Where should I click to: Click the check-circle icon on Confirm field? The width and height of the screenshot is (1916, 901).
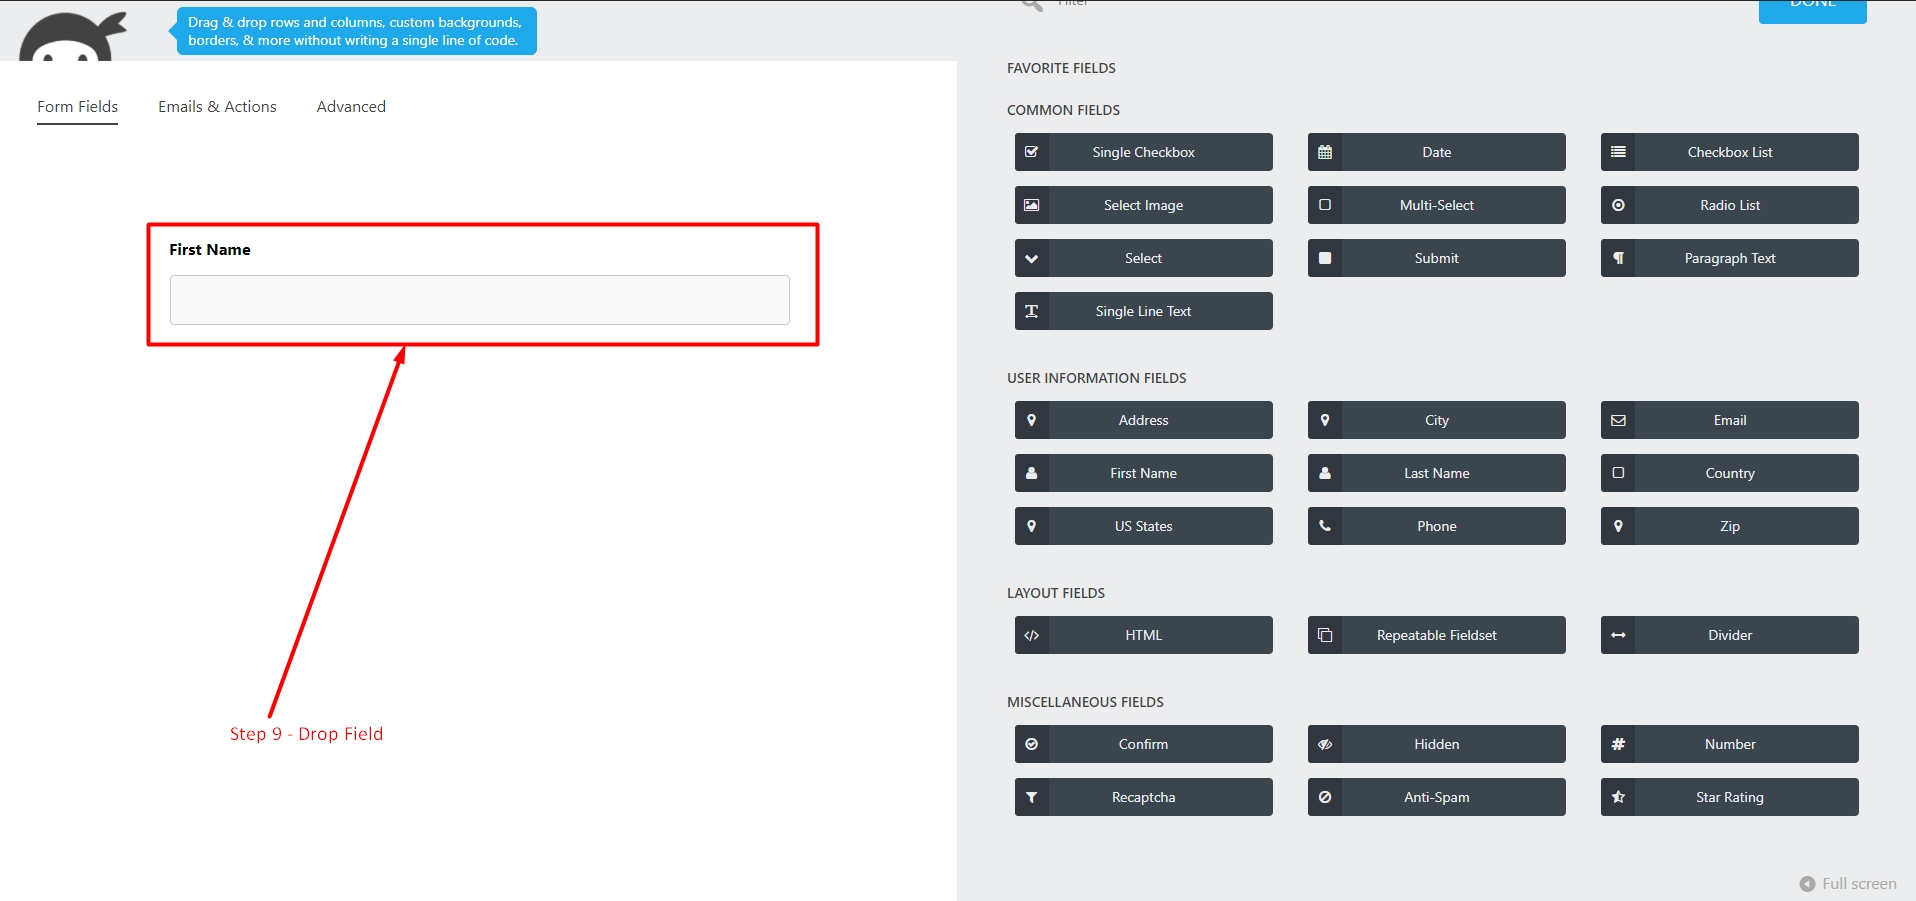pos(1031,744)
